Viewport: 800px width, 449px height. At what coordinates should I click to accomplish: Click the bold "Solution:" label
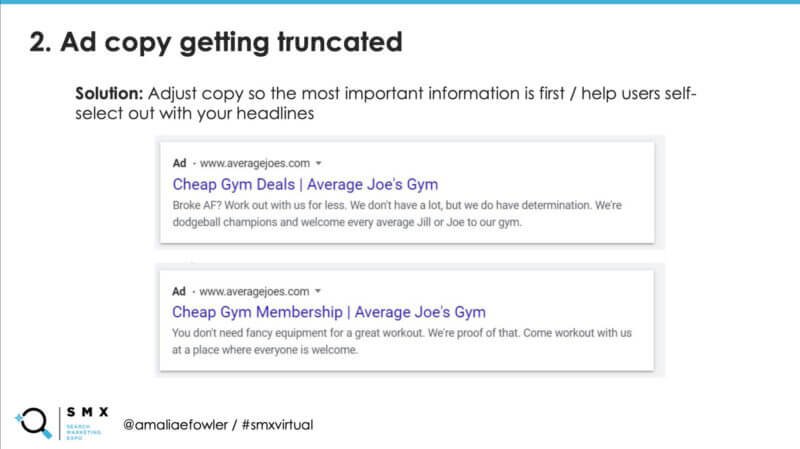(x=110, y=93)
